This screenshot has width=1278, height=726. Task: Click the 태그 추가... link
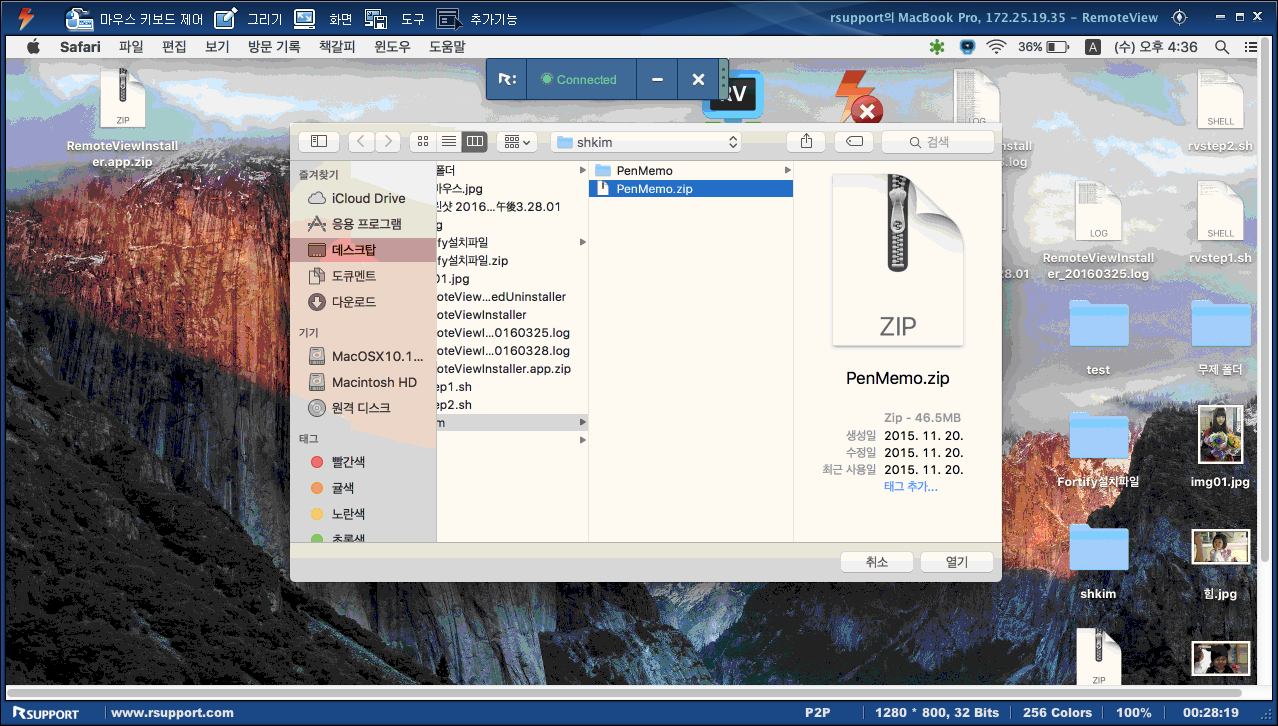coord(911,487)
